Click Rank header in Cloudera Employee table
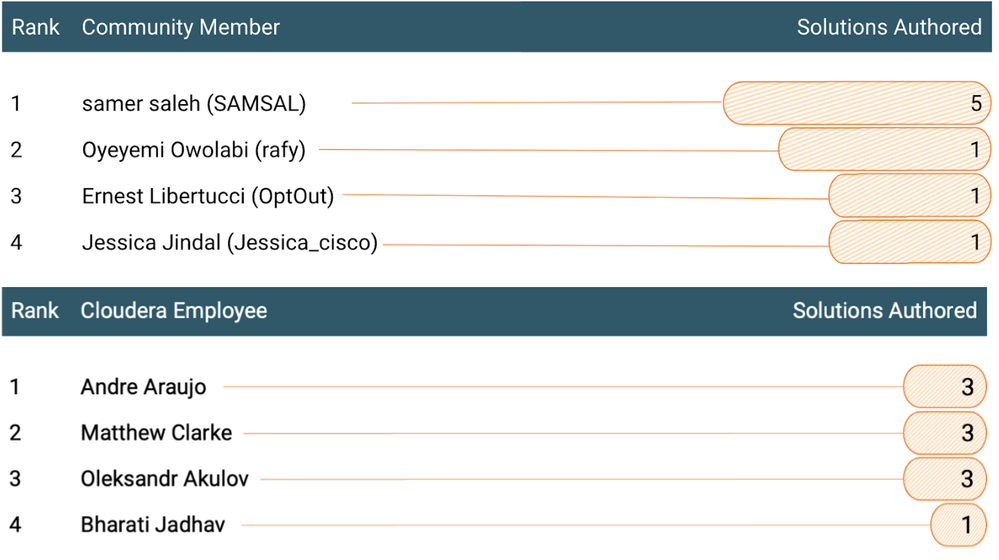The width and height of the screenshot is (999, 560). click(x=35, y=311)
